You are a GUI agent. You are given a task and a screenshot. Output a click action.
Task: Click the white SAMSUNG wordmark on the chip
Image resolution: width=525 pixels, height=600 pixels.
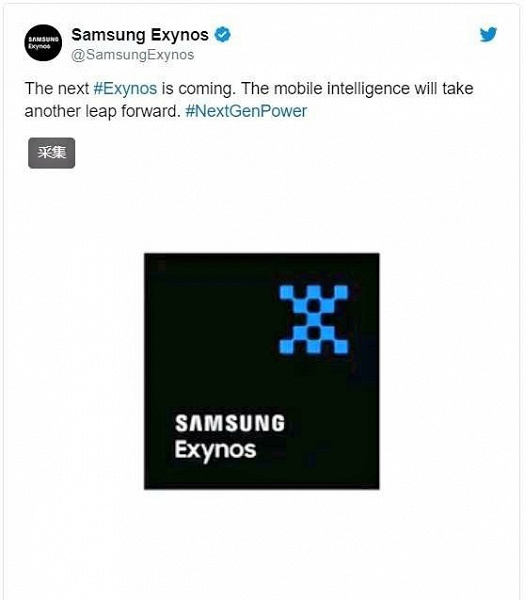tap(230, 423)
